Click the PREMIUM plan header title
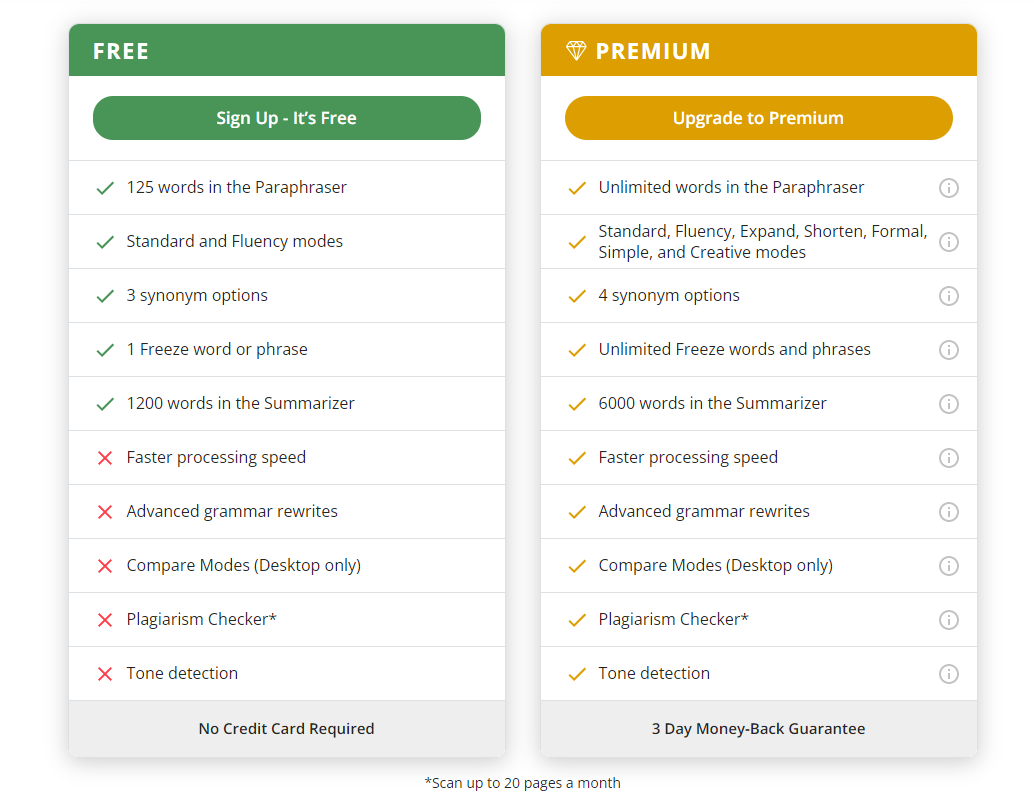The height and width of the screenshot is (812, 1034). 653,51
